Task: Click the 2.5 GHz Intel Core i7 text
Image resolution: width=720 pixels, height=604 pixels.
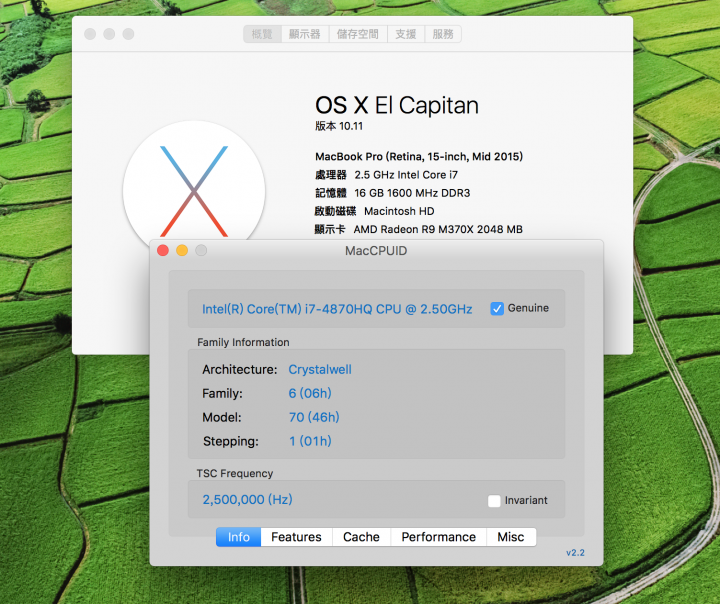Action: tap(406, 175)
